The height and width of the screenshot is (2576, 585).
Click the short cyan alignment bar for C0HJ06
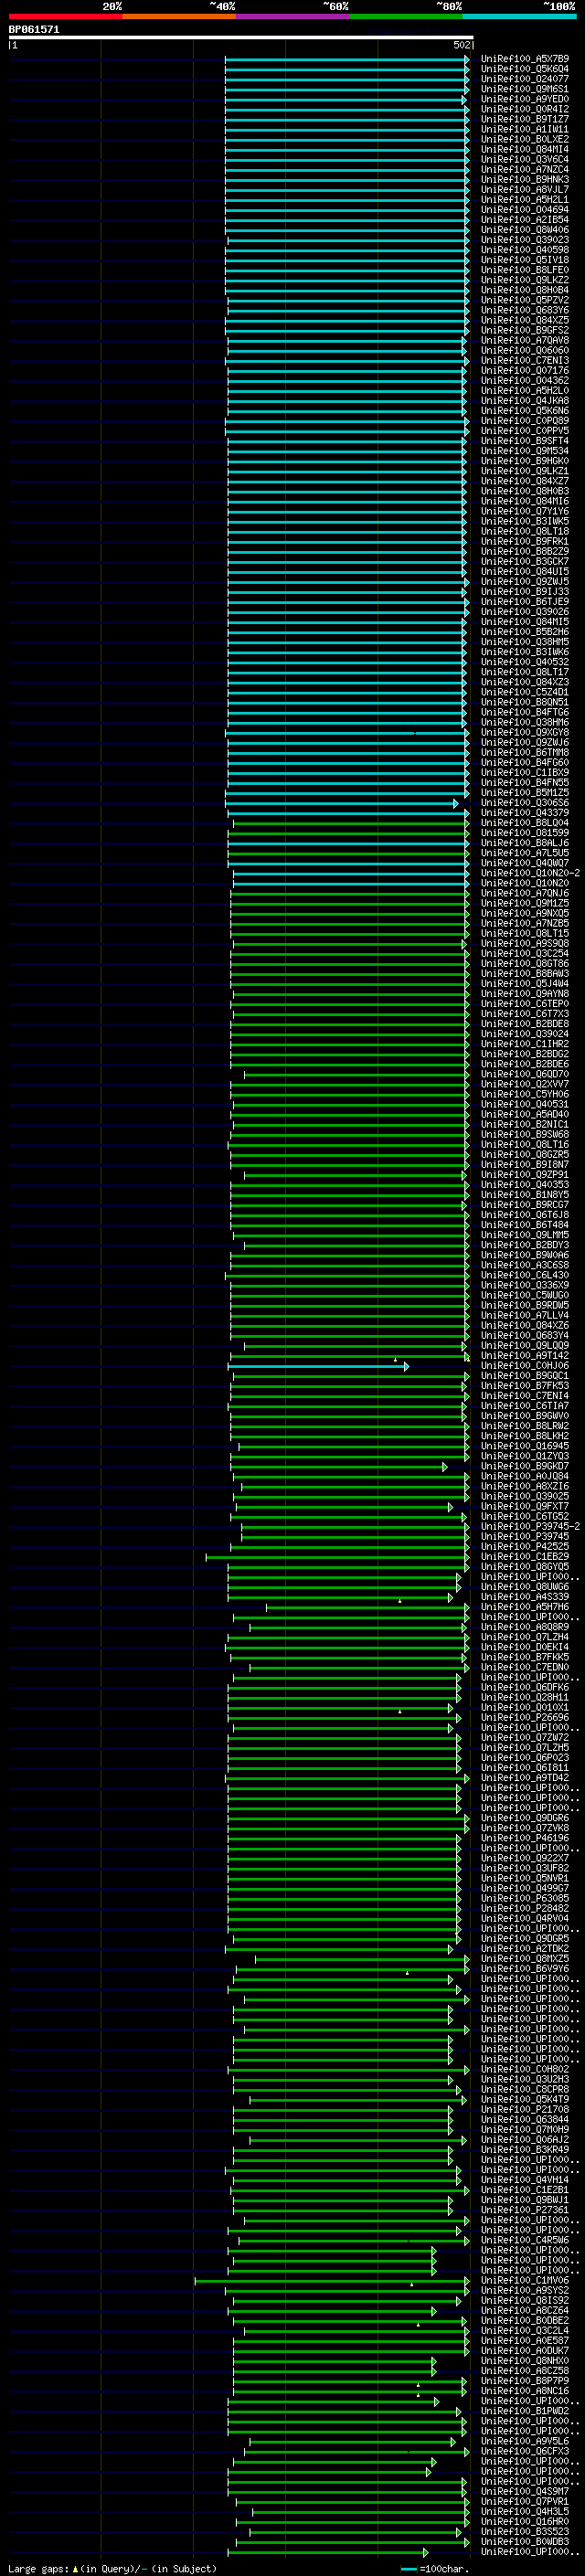(x=318, y=1366)
